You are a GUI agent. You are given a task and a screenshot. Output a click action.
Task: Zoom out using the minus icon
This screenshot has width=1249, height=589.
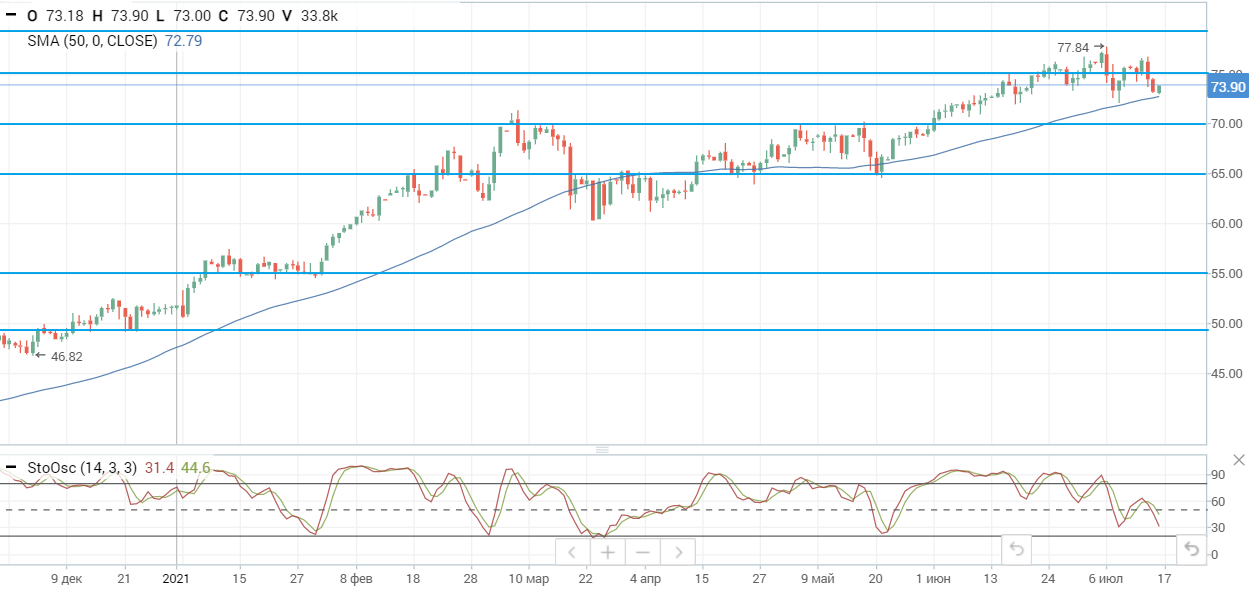pos(643,551)
